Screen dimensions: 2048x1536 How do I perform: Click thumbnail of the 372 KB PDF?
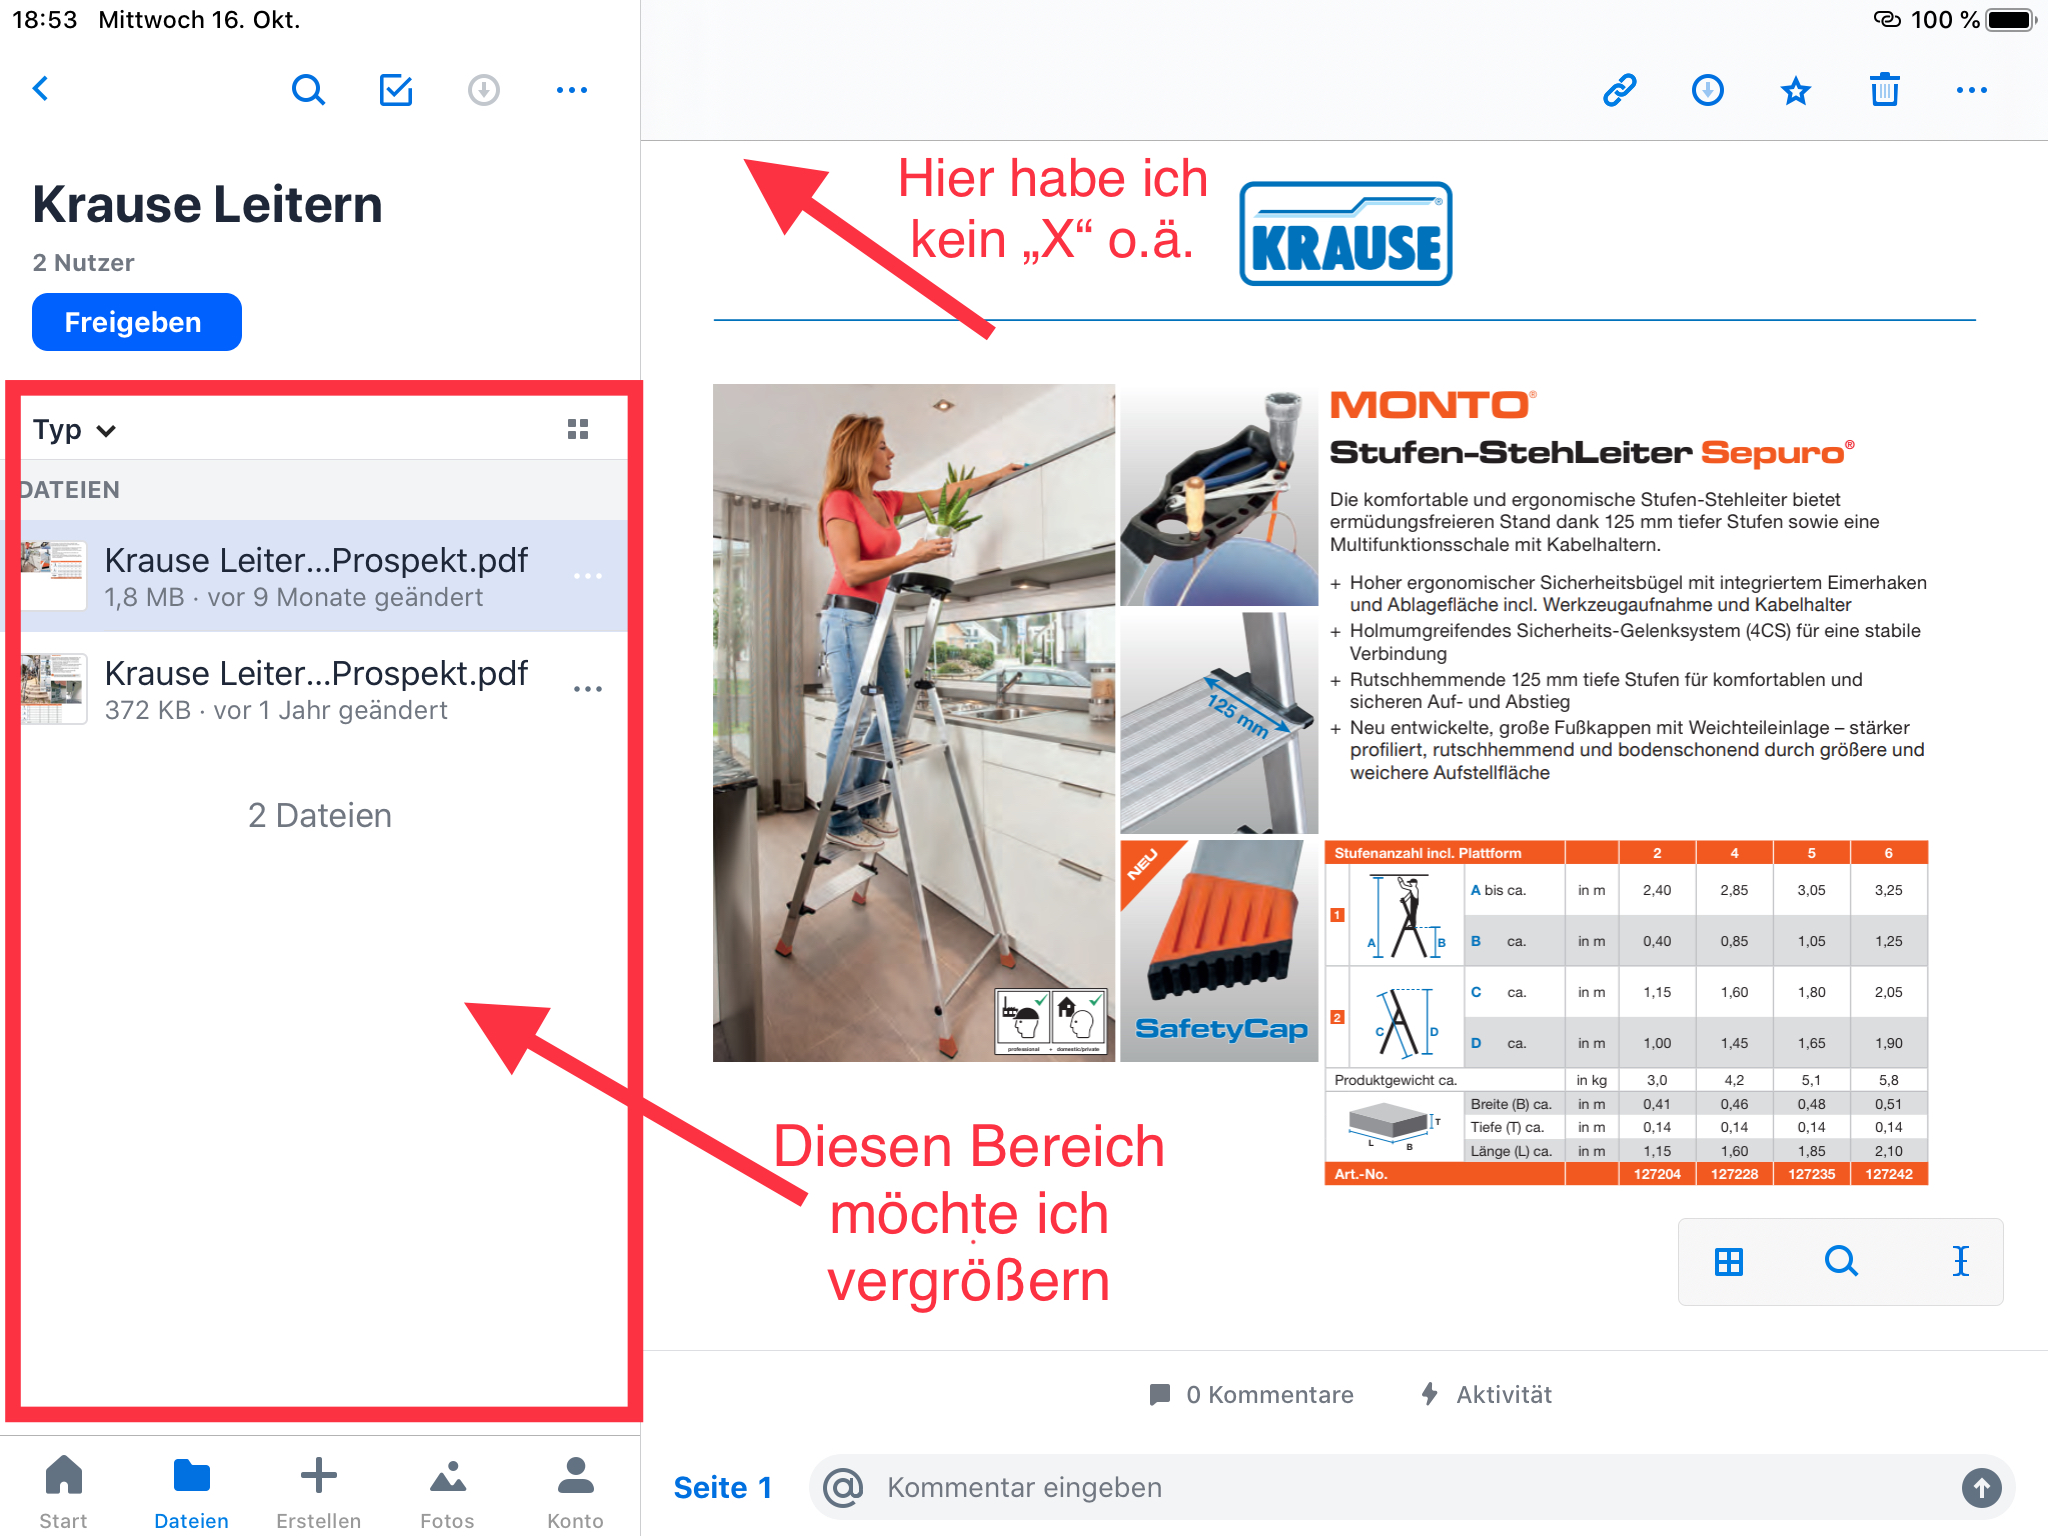point(54,689)
